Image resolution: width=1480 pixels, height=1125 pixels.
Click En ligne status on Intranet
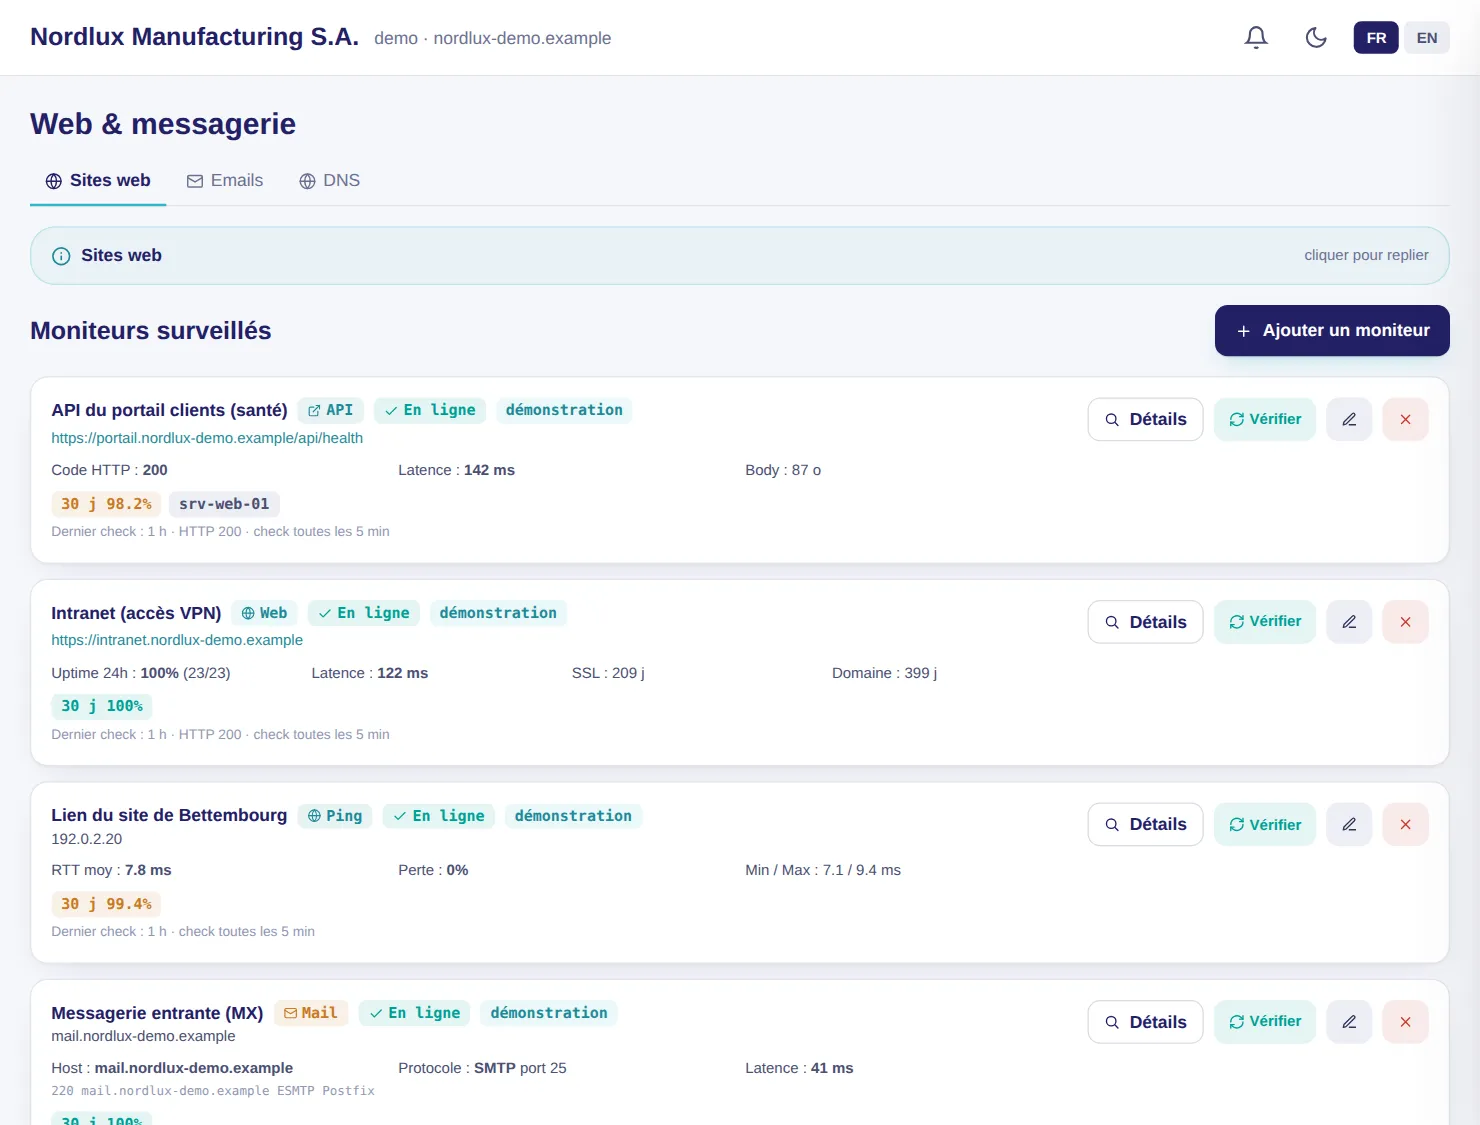pos(364,613)
